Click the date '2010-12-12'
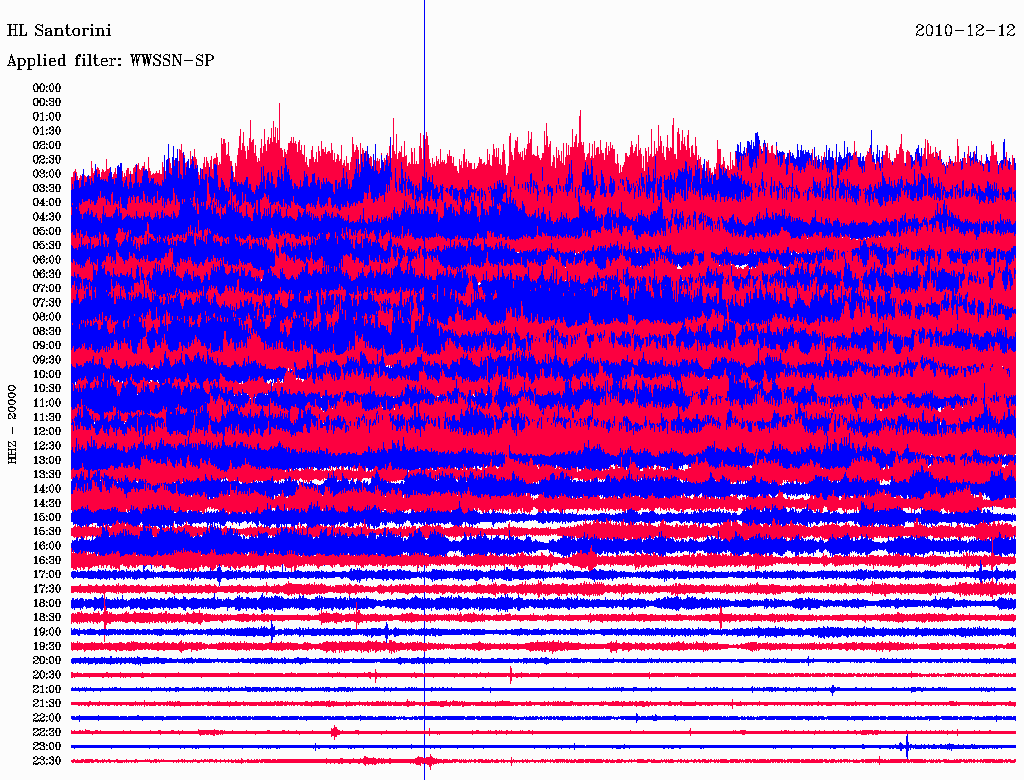 (965, 31)
